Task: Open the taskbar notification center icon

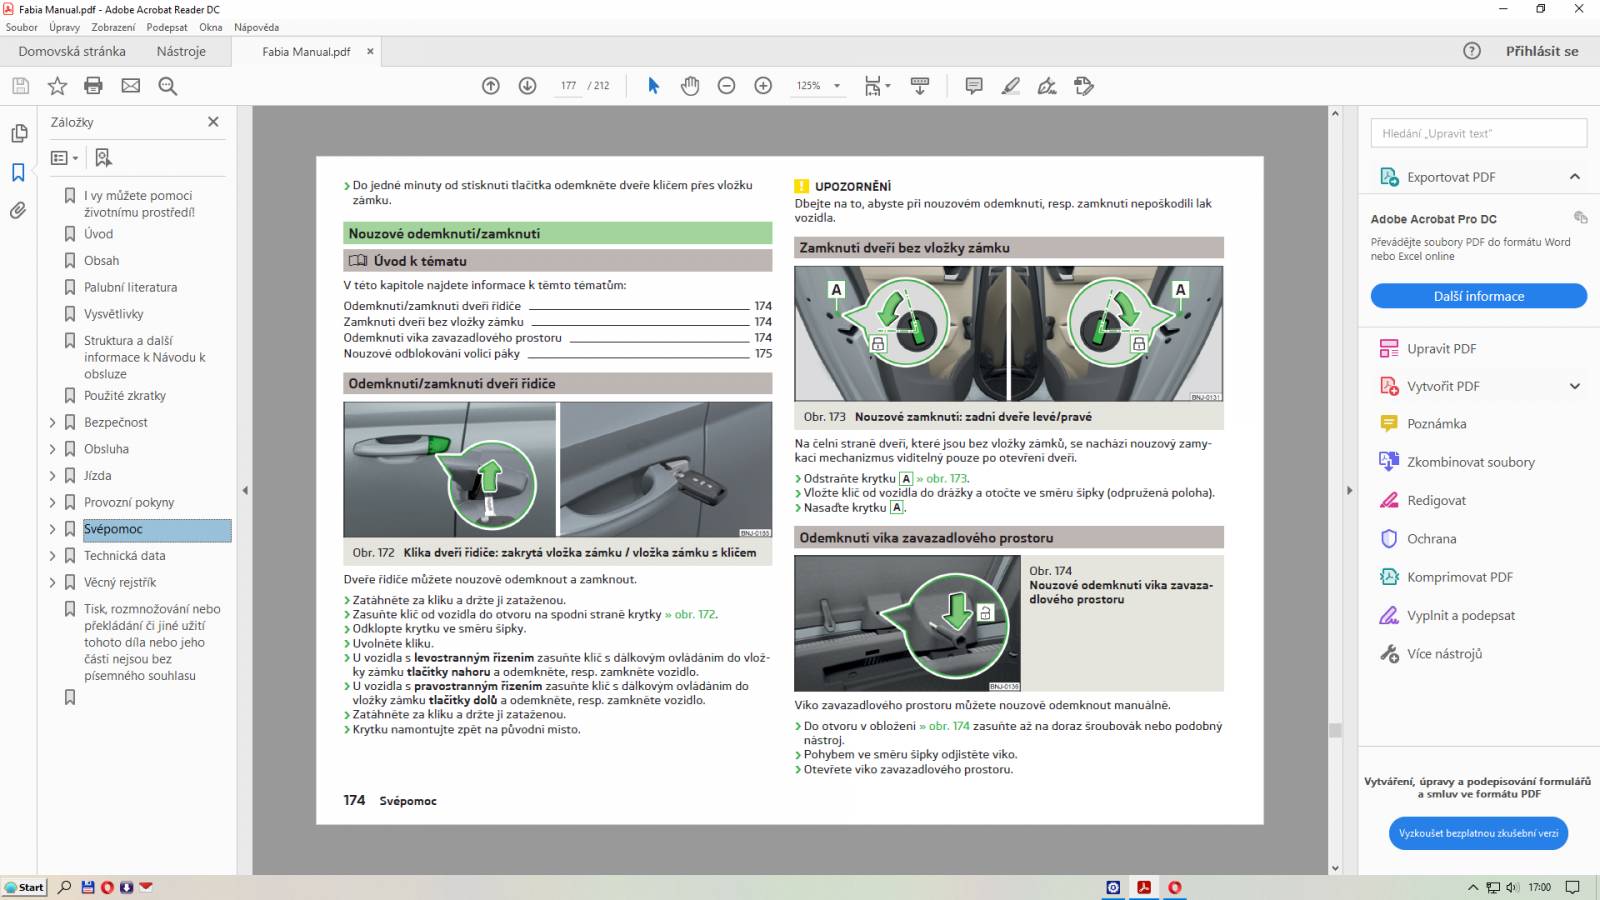Action: [x=1572, y=887]
